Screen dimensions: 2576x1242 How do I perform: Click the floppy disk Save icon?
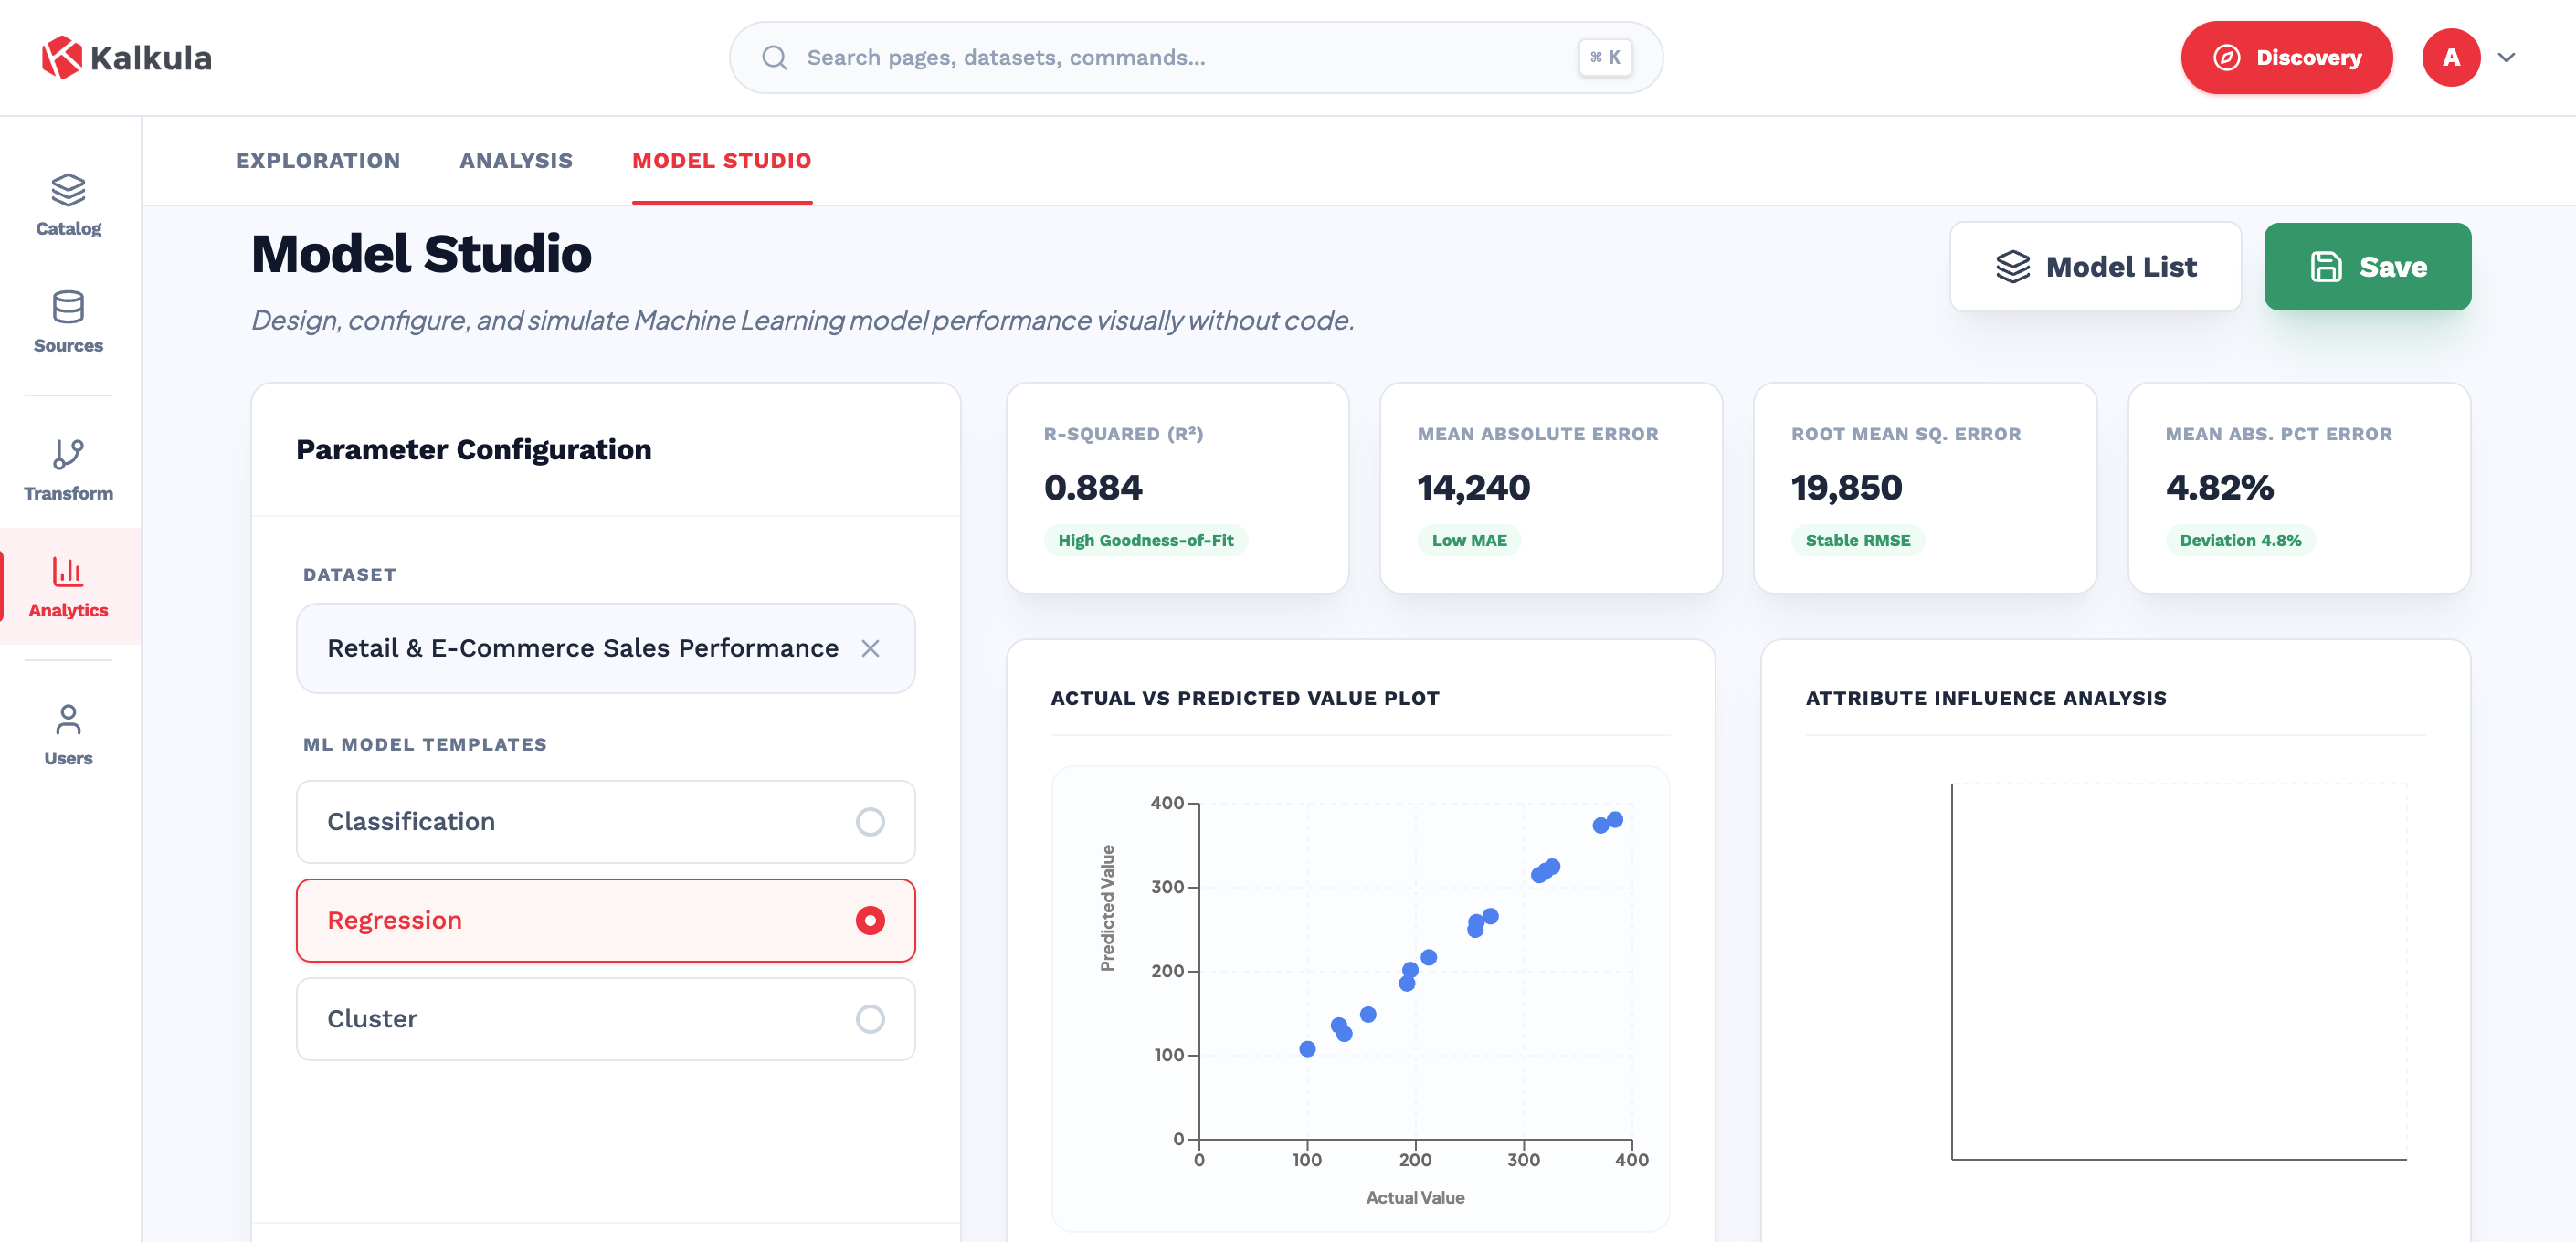[x=2326, y=266]
